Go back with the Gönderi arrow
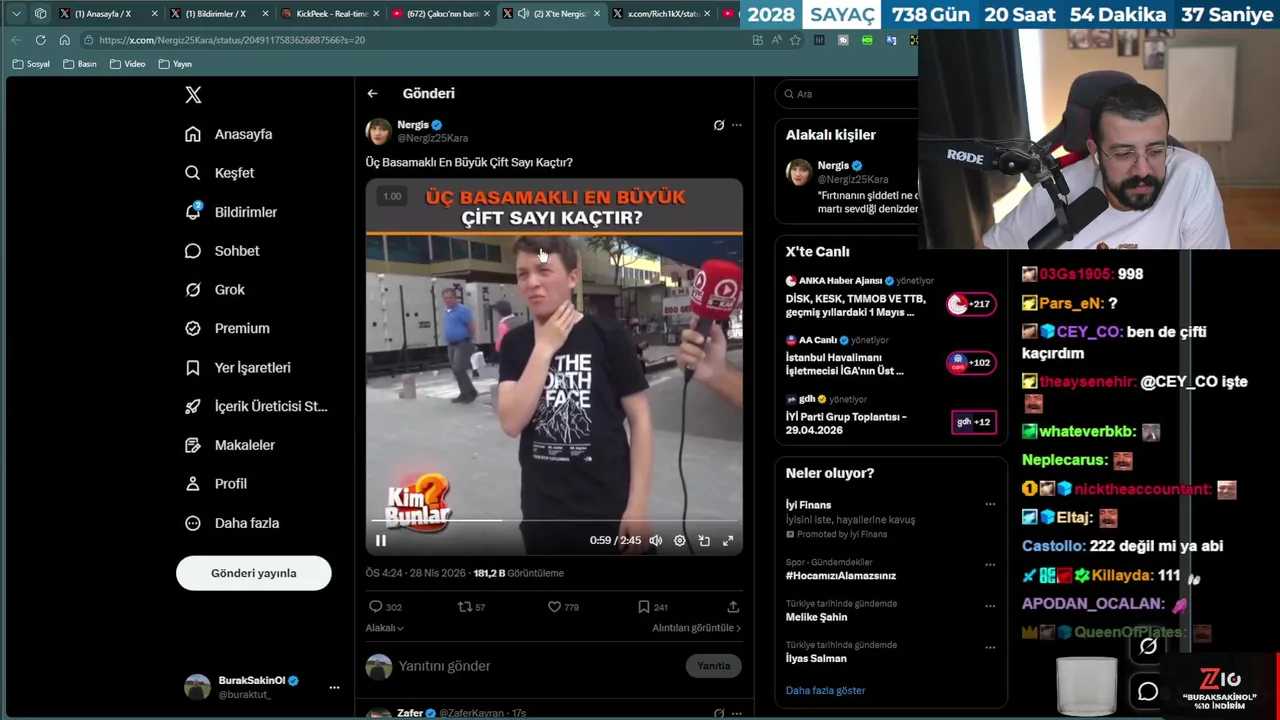 [372, 93]
